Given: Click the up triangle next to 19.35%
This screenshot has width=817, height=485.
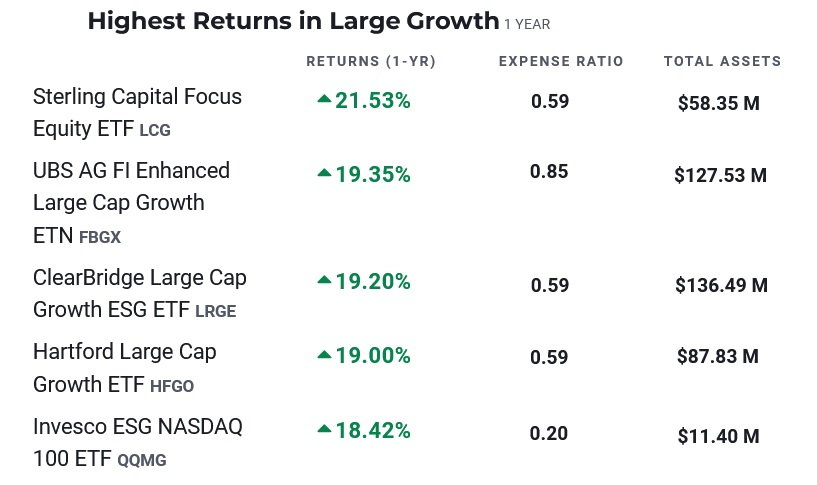Looking at the screenshot, I should click(324, 173).
